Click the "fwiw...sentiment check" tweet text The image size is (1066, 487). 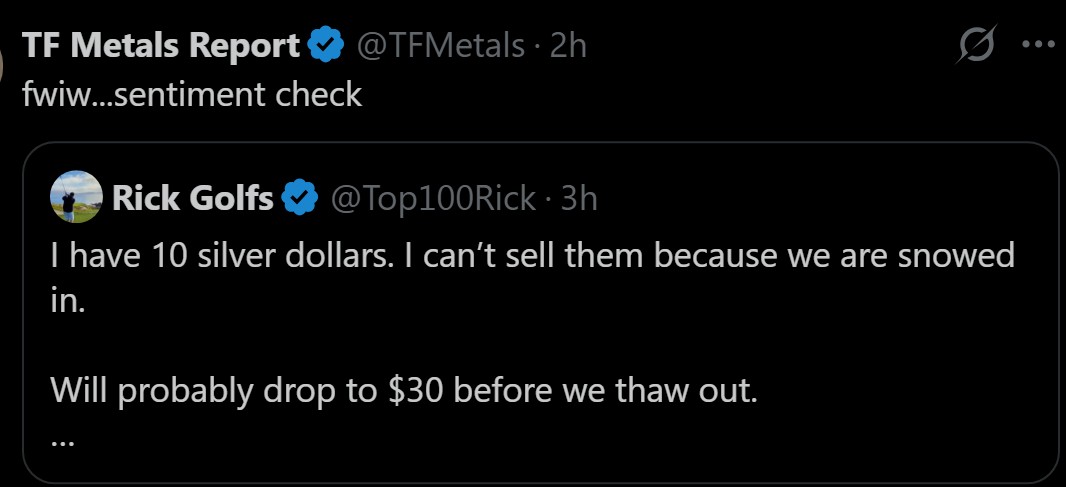click(x=191, y=95)
